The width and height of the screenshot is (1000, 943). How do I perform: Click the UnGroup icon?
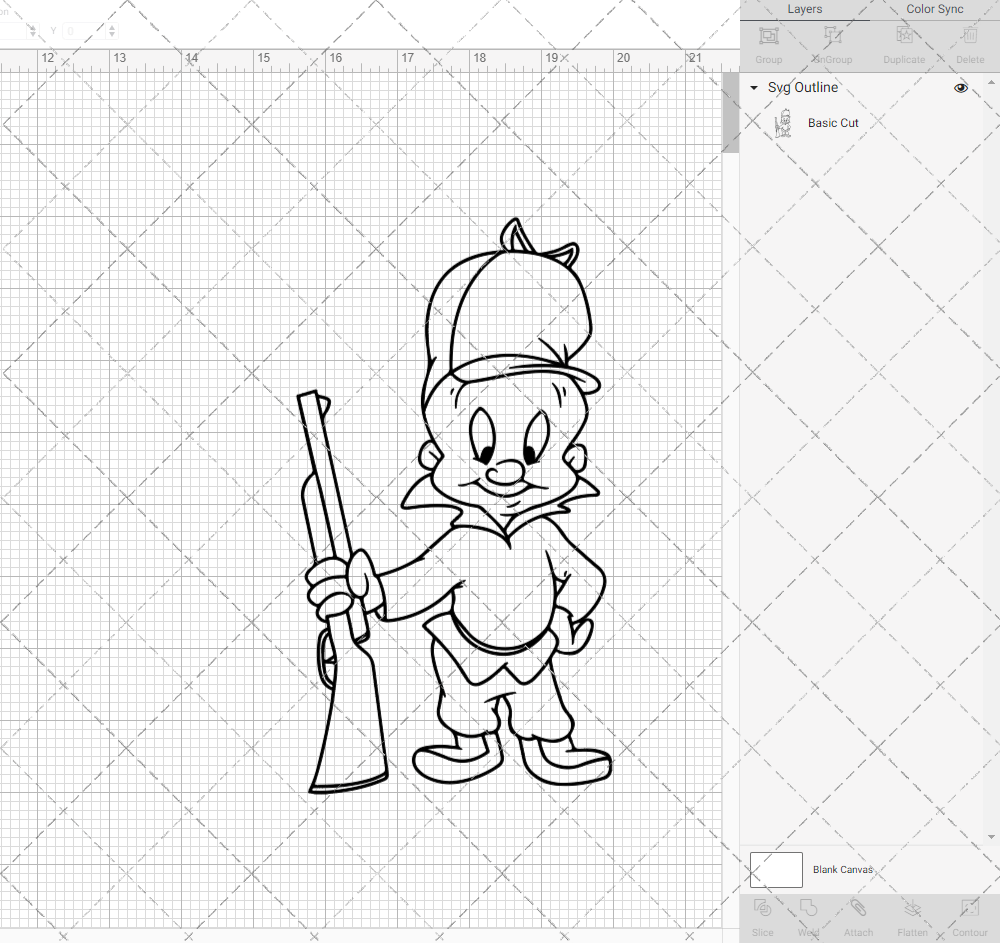[x=832, y=36]
